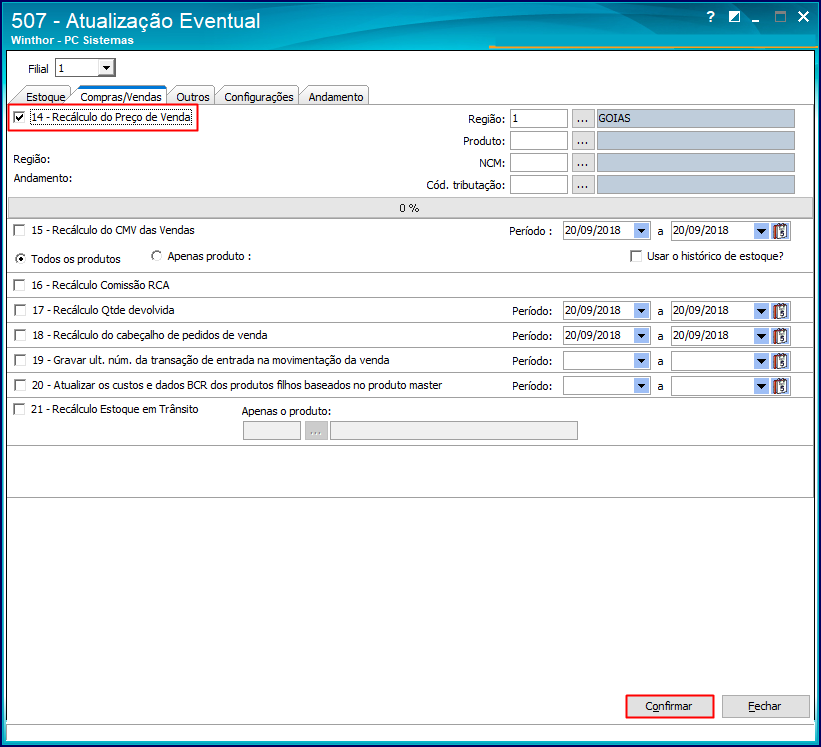
Task: Check 21 - Recálculo Estoque em Trânsito
Action: click(x=19, y=409)
